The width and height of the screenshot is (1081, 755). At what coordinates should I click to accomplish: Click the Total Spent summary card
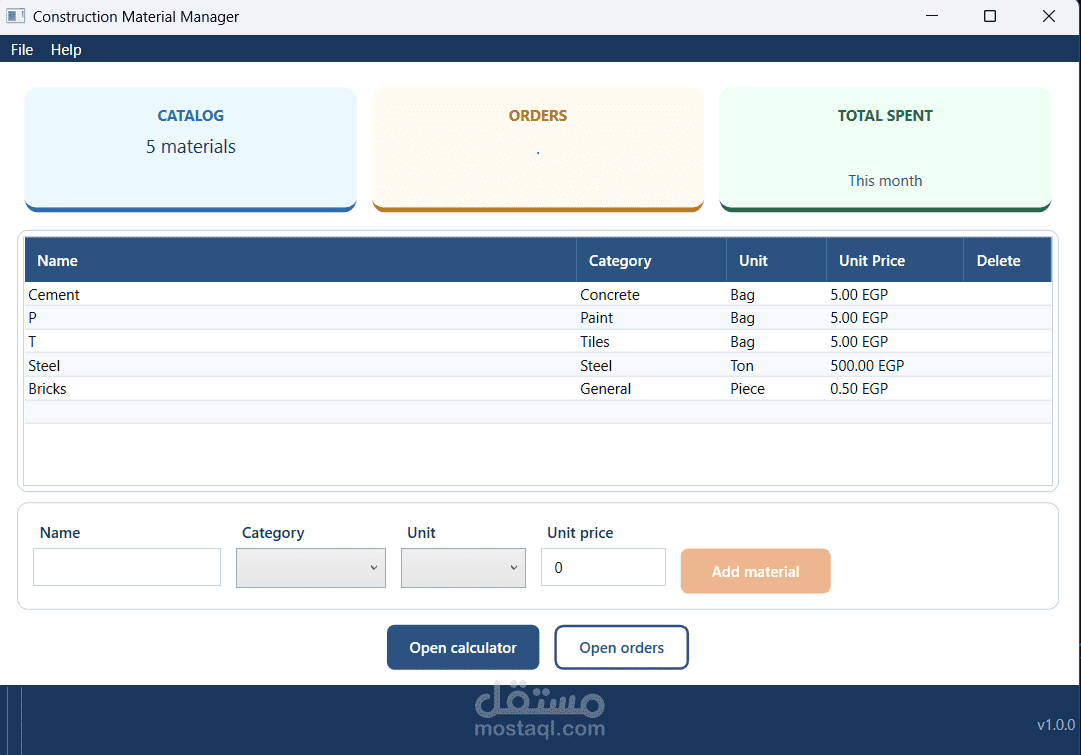[x=885, y=149]
